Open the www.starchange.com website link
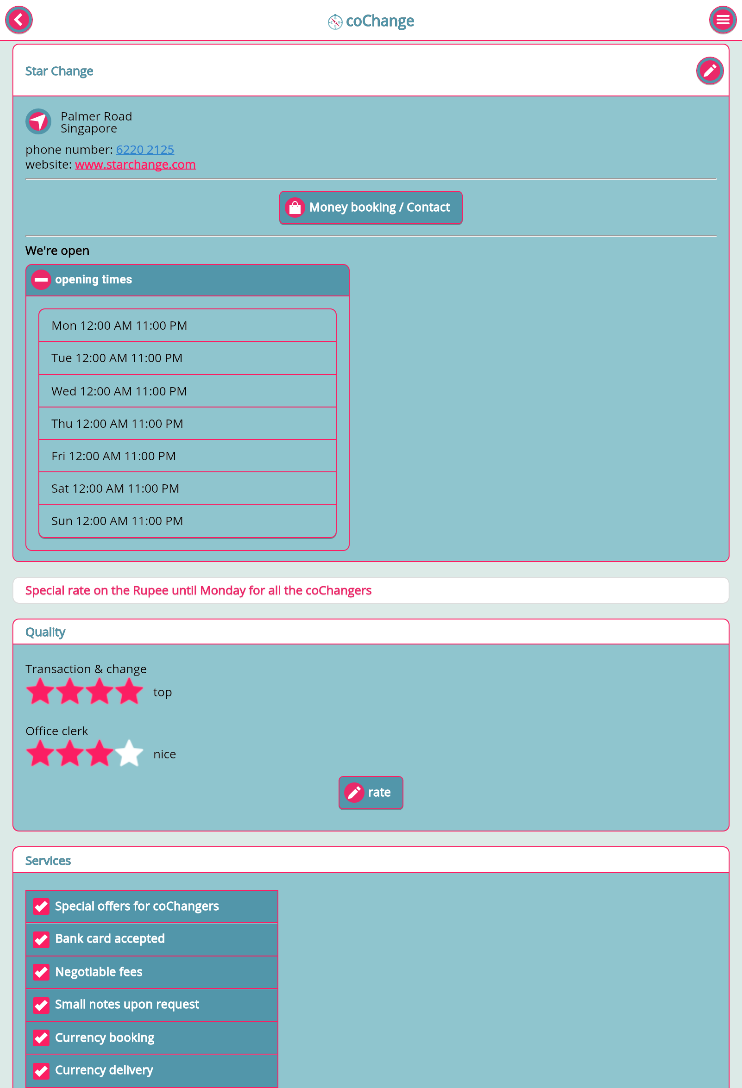The height and width of the screenshot is (1088, 742). (x=135, y=164)
